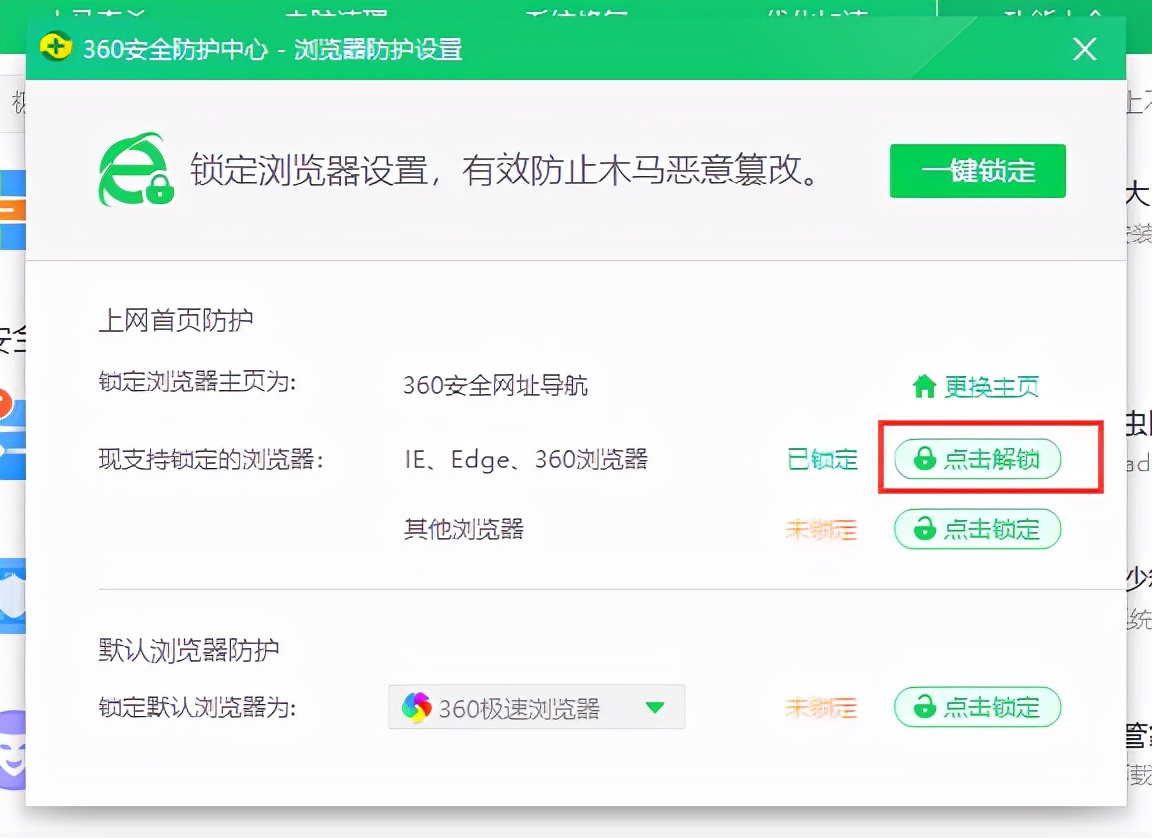1152x838 pixels.
Task: Click the 已锁定 status label
Action: point(821,459)
